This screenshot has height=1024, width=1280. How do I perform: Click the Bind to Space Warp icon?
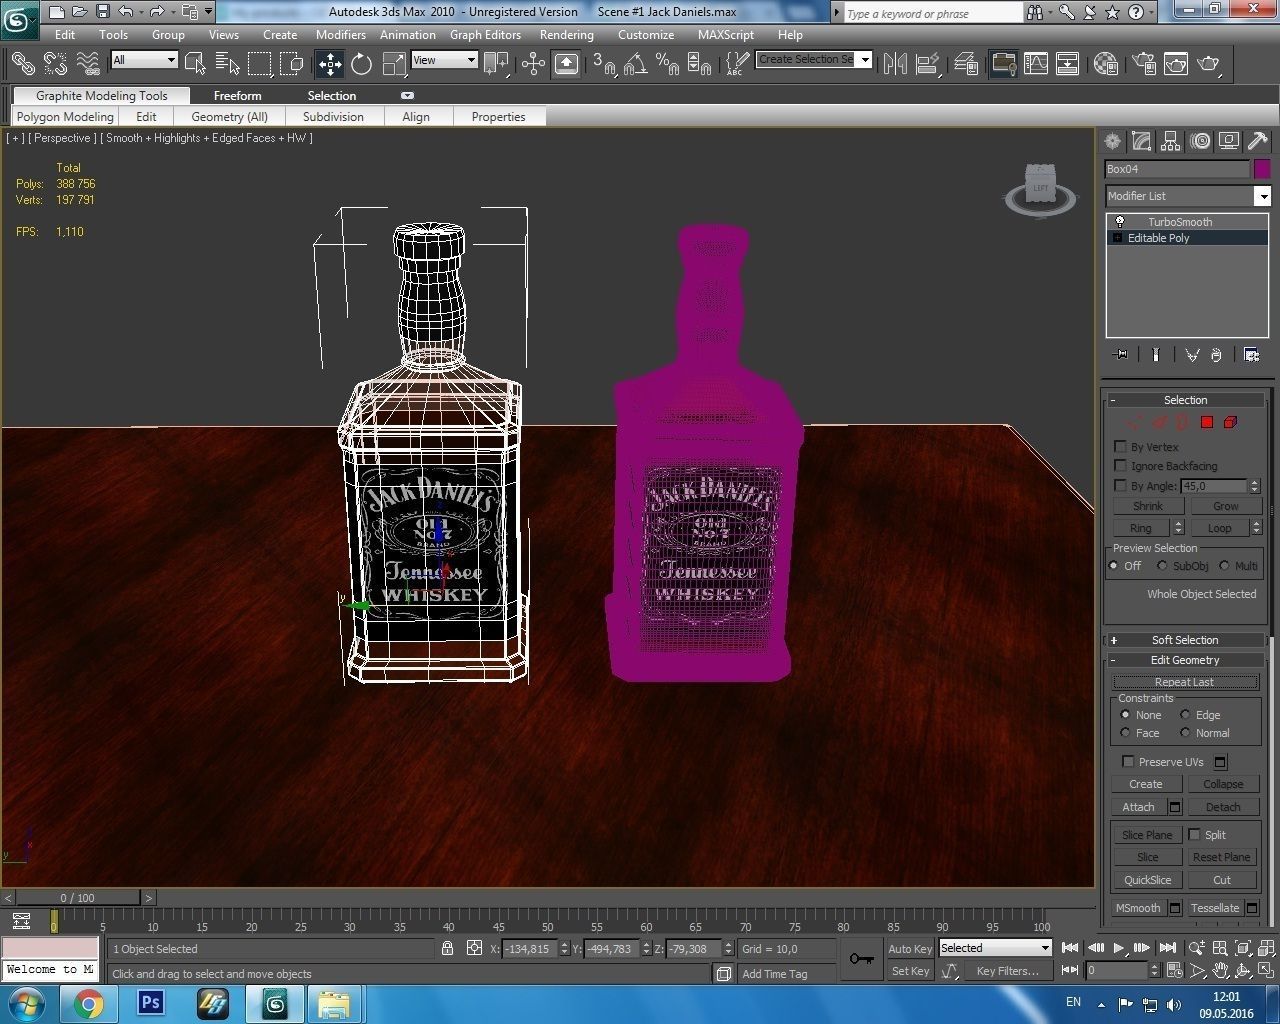tap(88, 64)
